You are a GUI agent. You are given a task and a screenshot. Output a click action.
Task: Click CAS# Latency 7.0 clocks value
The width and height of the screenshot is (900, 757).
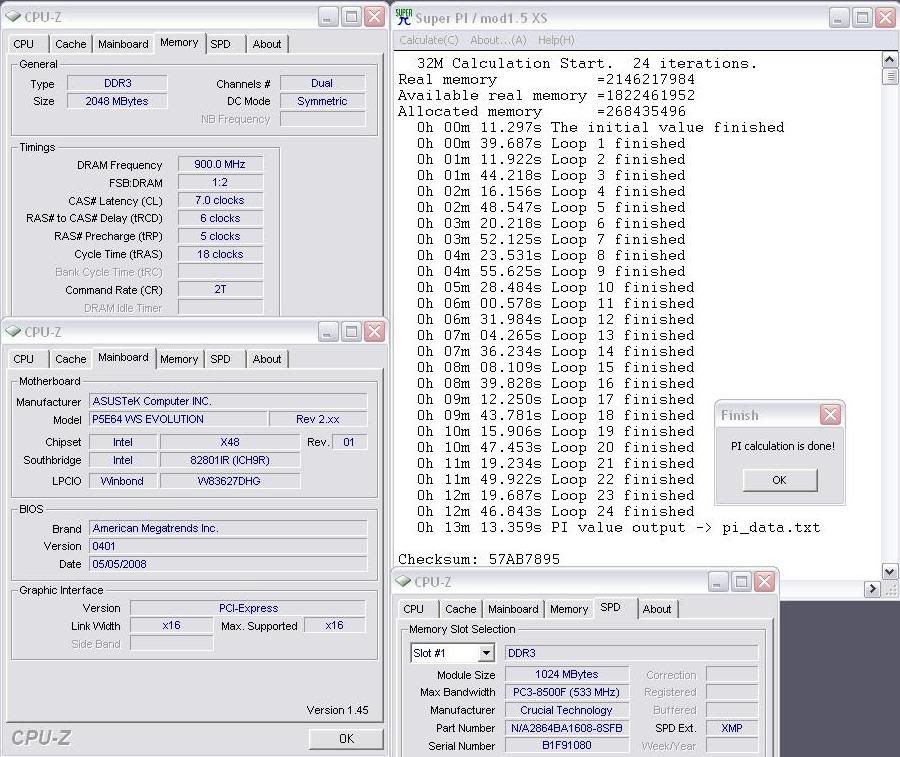coord(220,200)
